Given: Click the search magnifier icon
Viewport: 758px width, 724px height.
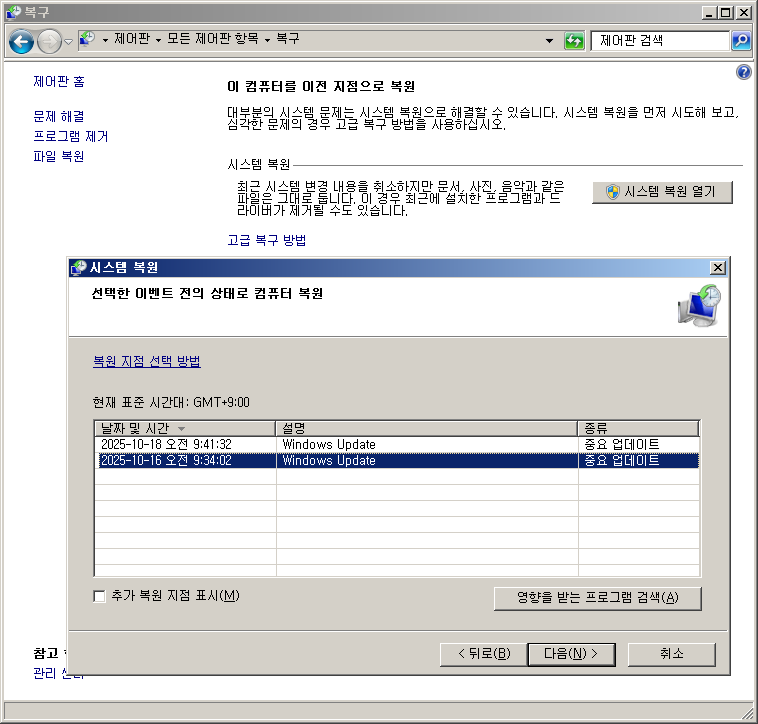Looking at the screenshot, I should (741, 41).
